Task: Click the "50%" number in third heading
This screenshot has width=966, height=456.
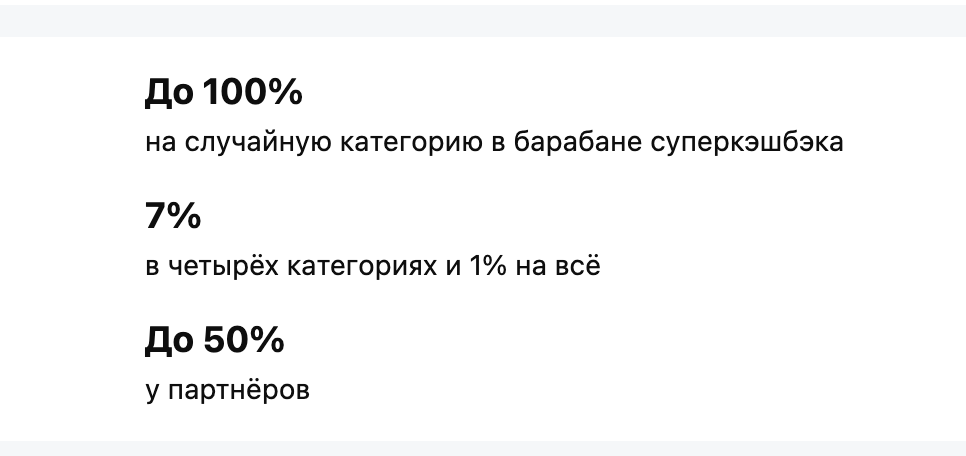Action: (243, 341)
